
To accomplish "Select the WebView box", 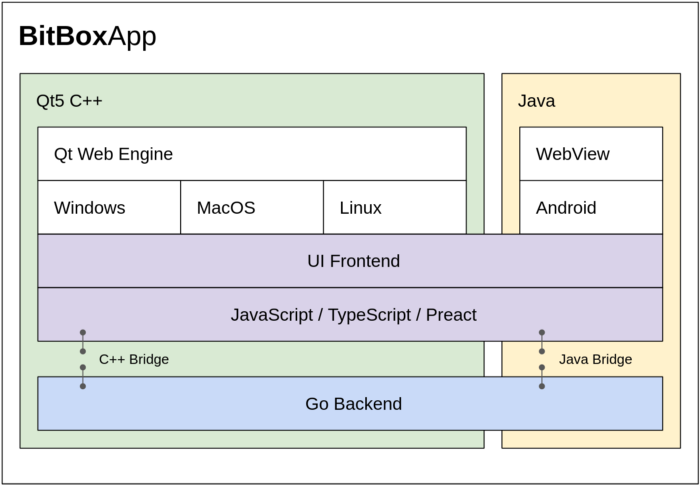I will 591,154.
